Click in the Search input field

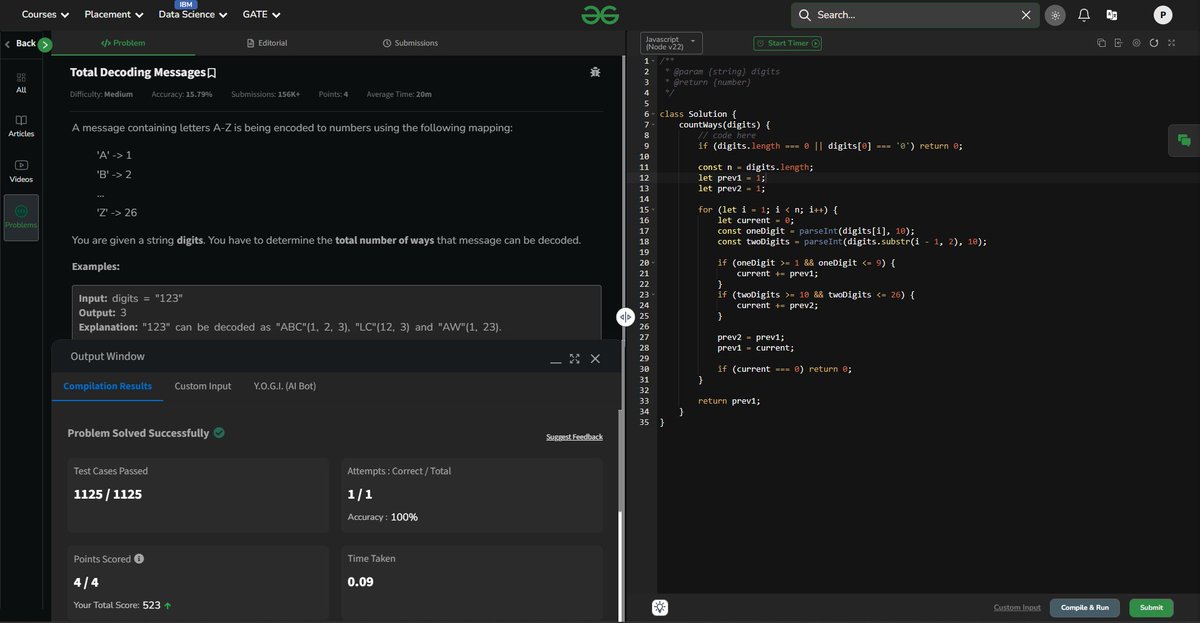915,15
